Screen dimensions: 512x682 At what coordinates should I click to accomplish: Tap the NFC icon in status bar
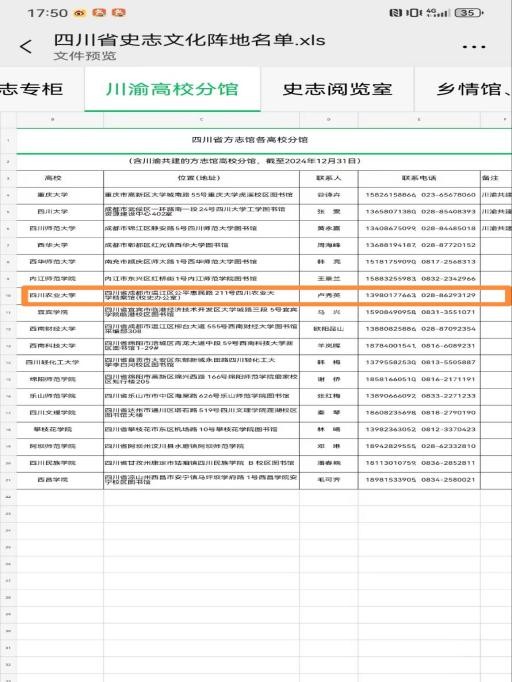395,13
